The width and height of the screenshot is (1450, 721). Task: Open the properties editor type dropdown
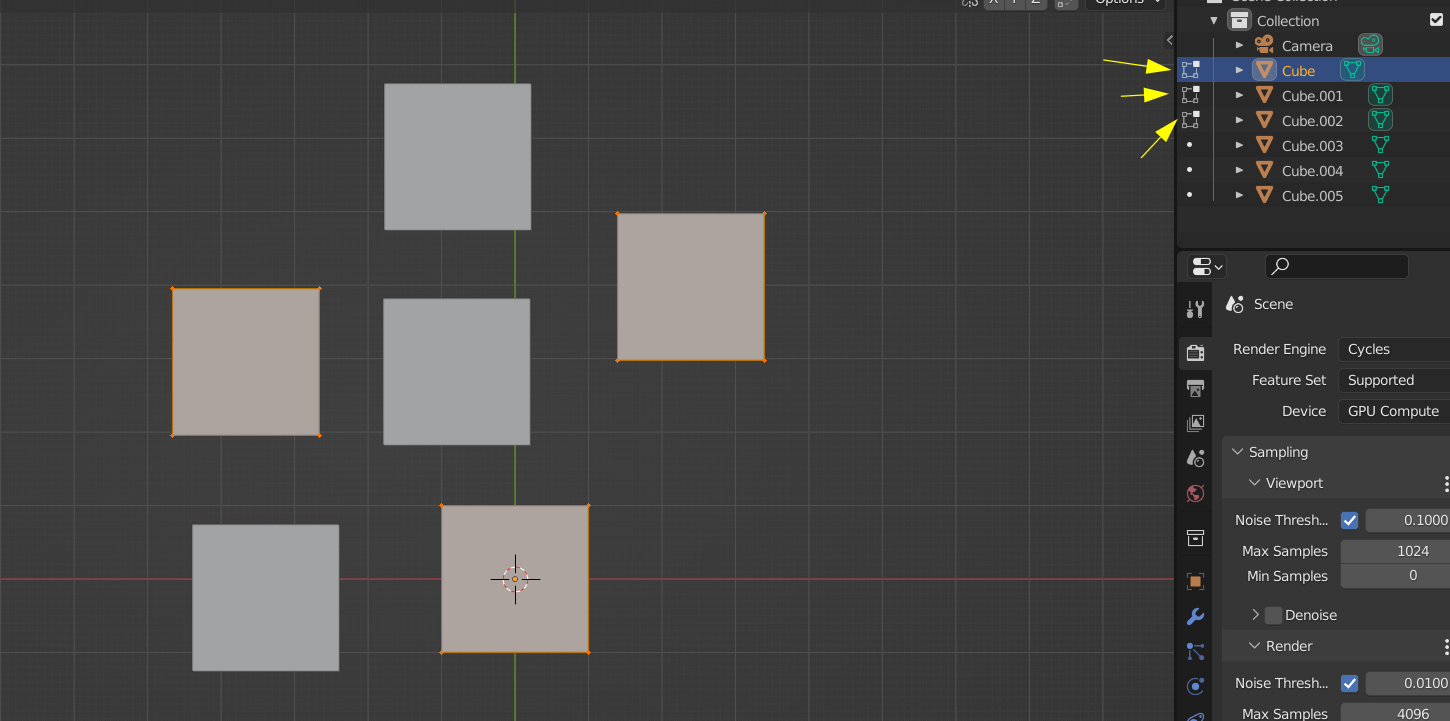coord(1207,266)
